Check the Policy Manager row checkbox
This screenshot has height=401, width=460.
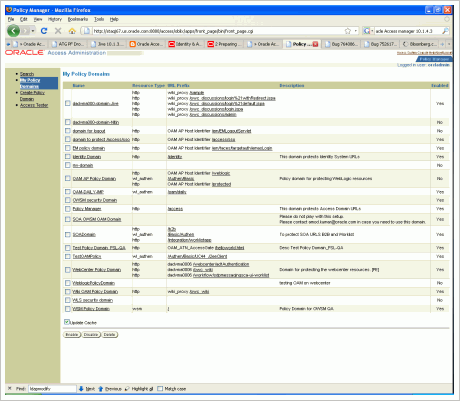(68, 208)
